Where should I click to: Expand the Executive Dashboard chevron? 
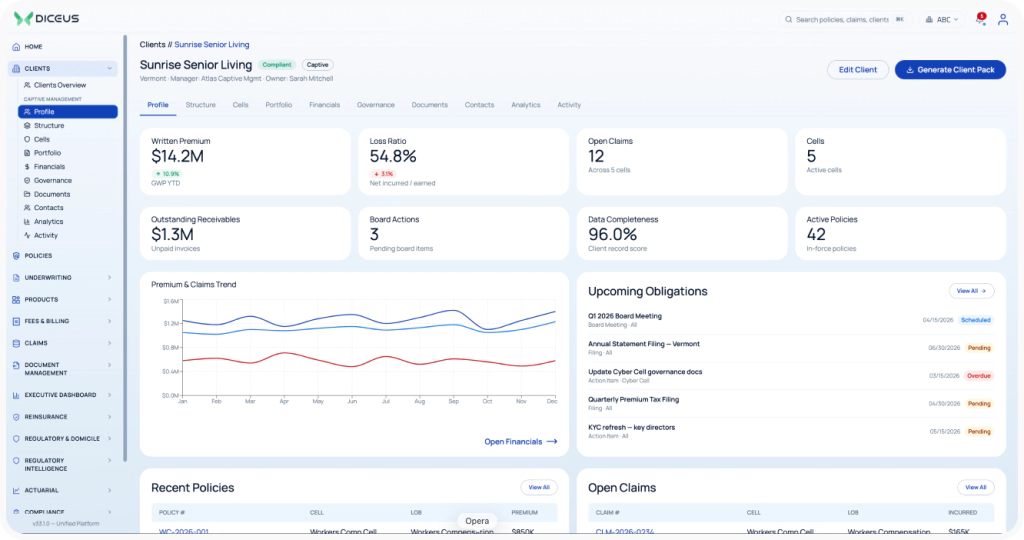tap(109, 395)
